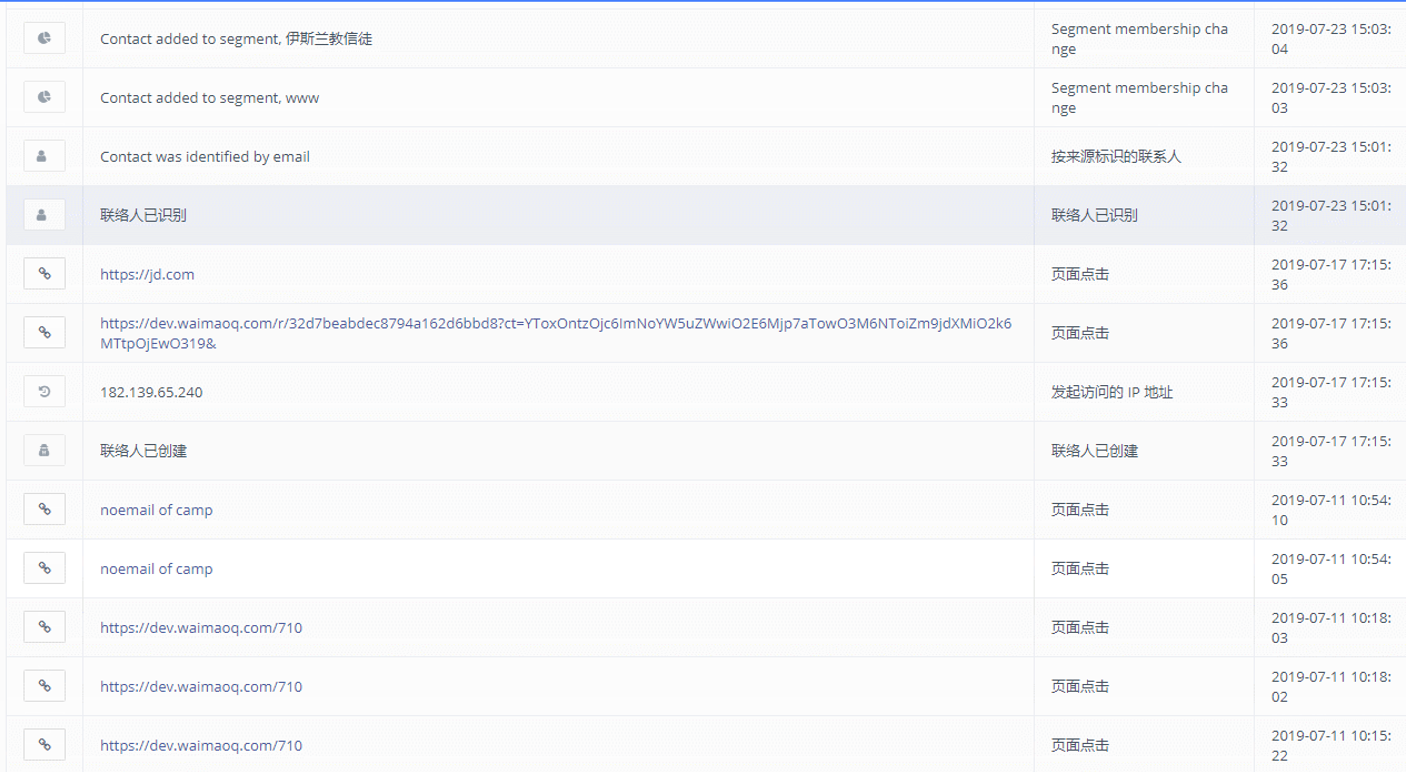Expand details of 'noemail of camp' at 10:54:10
Screen dimensions: 1406x772
(44, 510)
